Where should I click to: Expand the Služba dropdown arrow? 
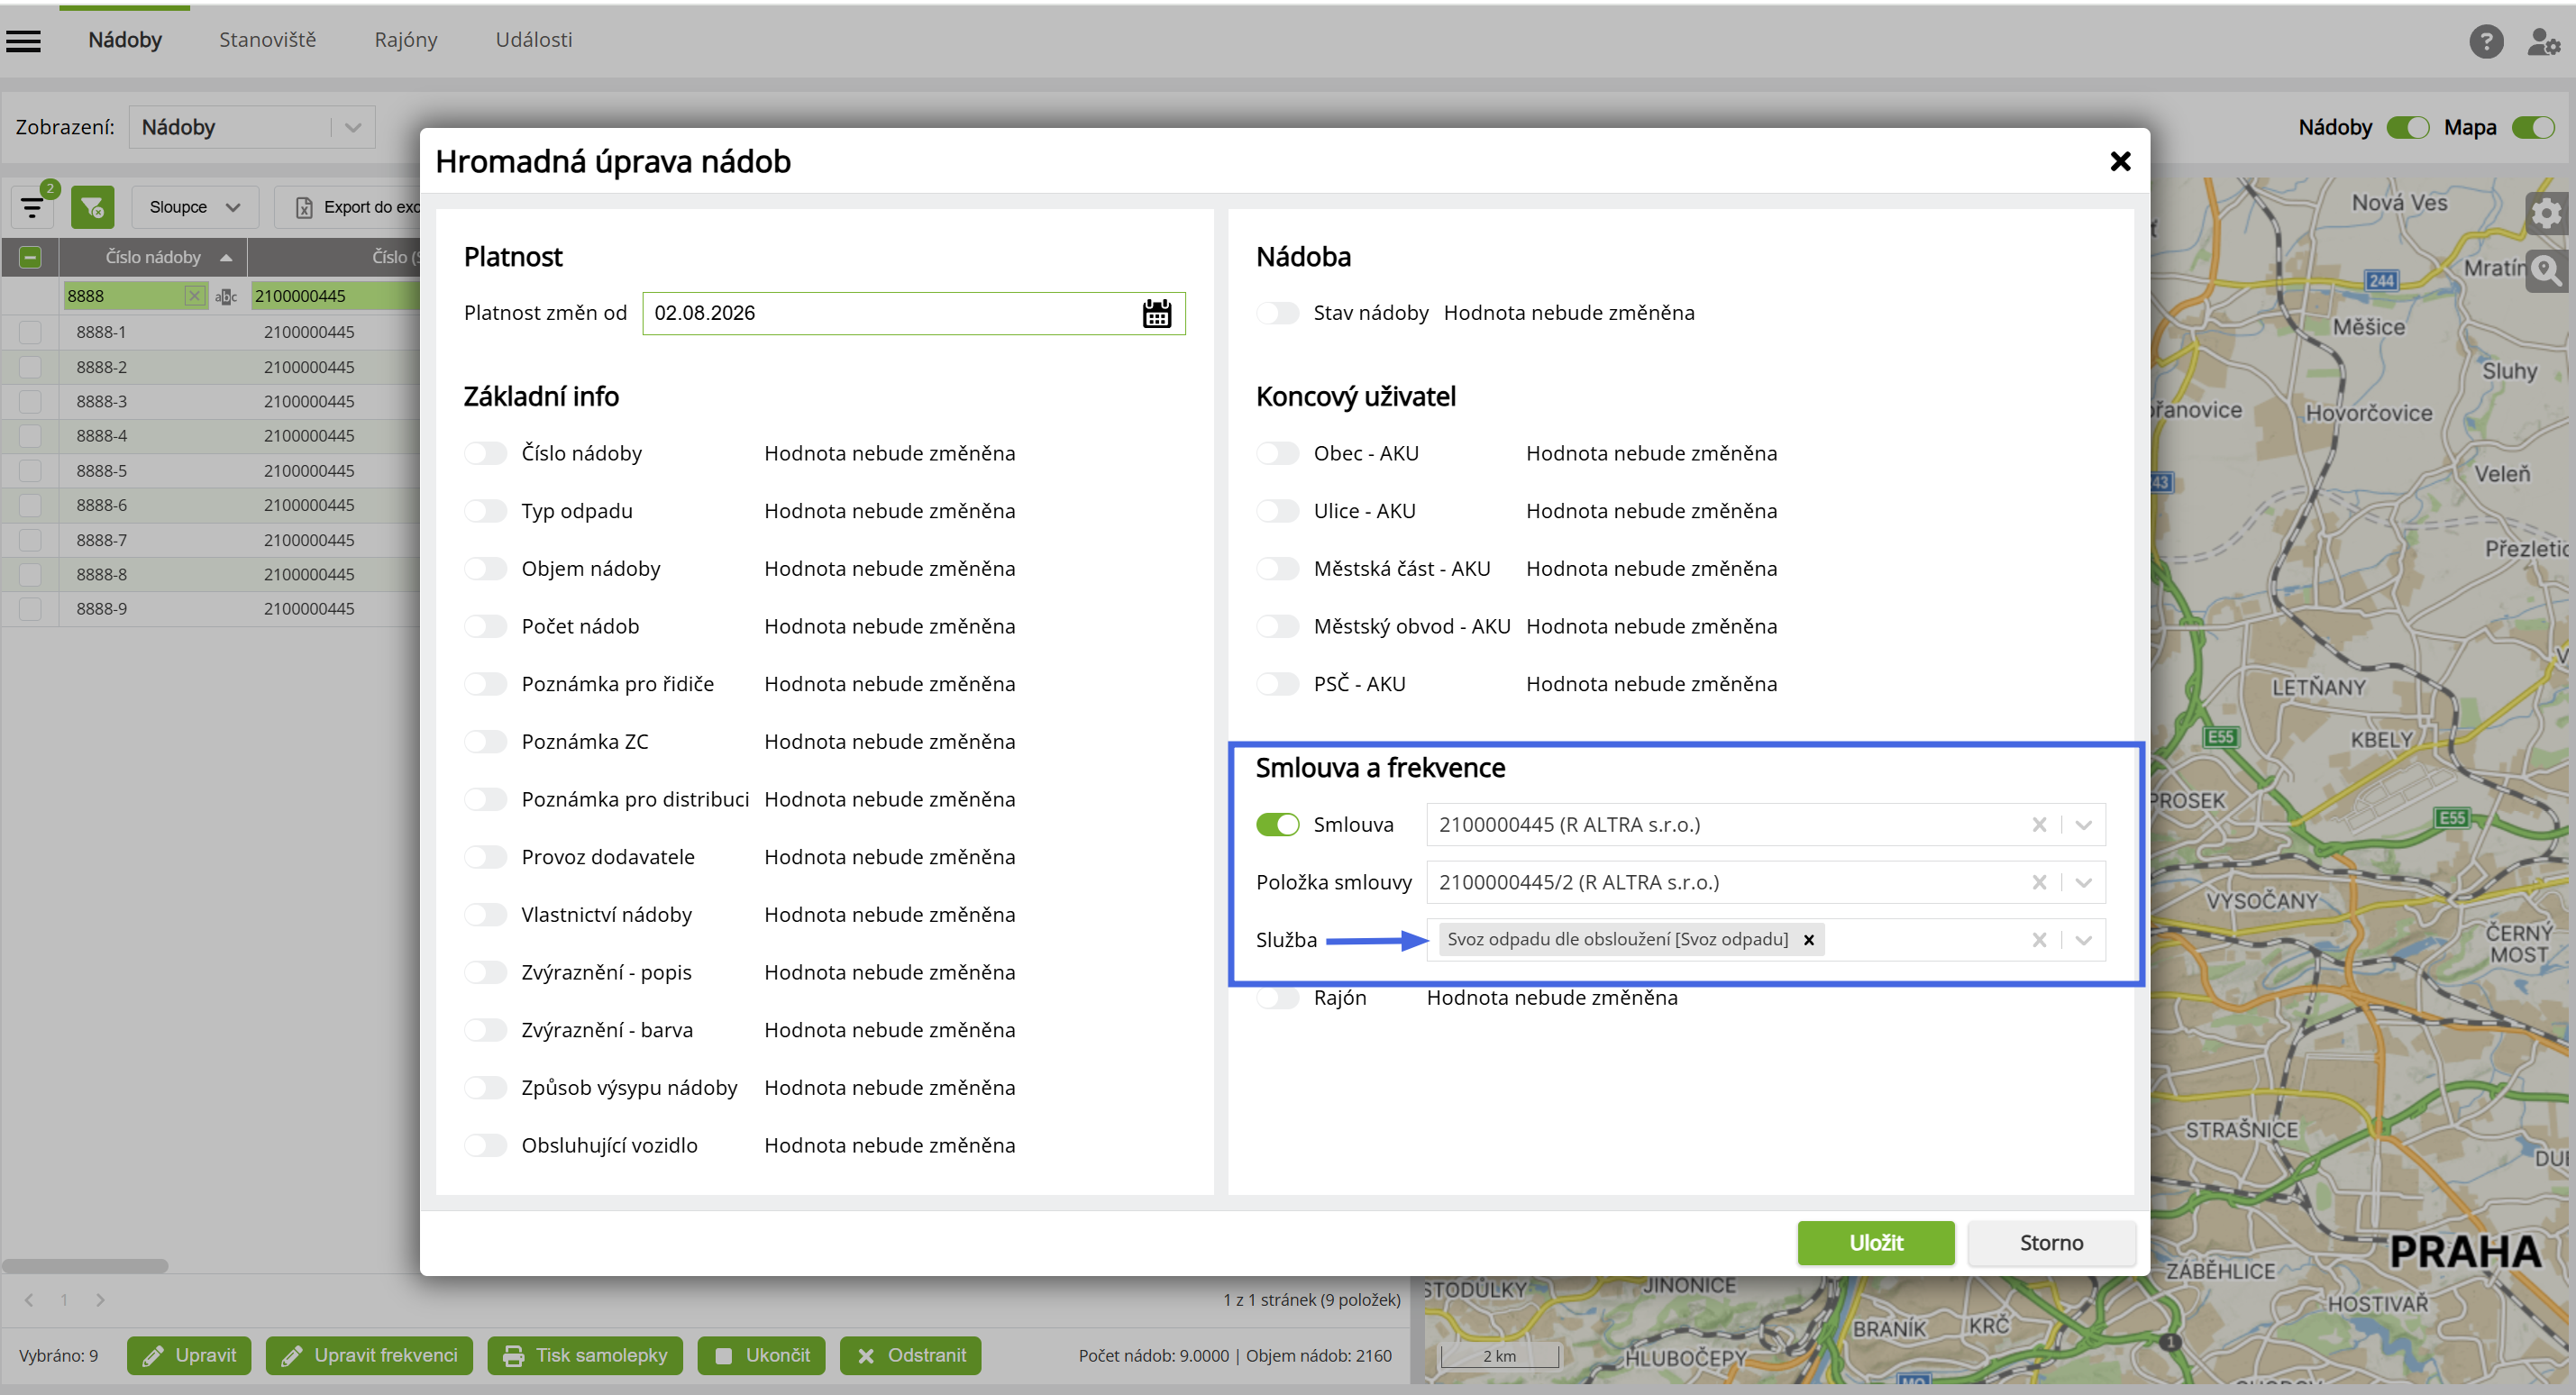coord(2084,940)
